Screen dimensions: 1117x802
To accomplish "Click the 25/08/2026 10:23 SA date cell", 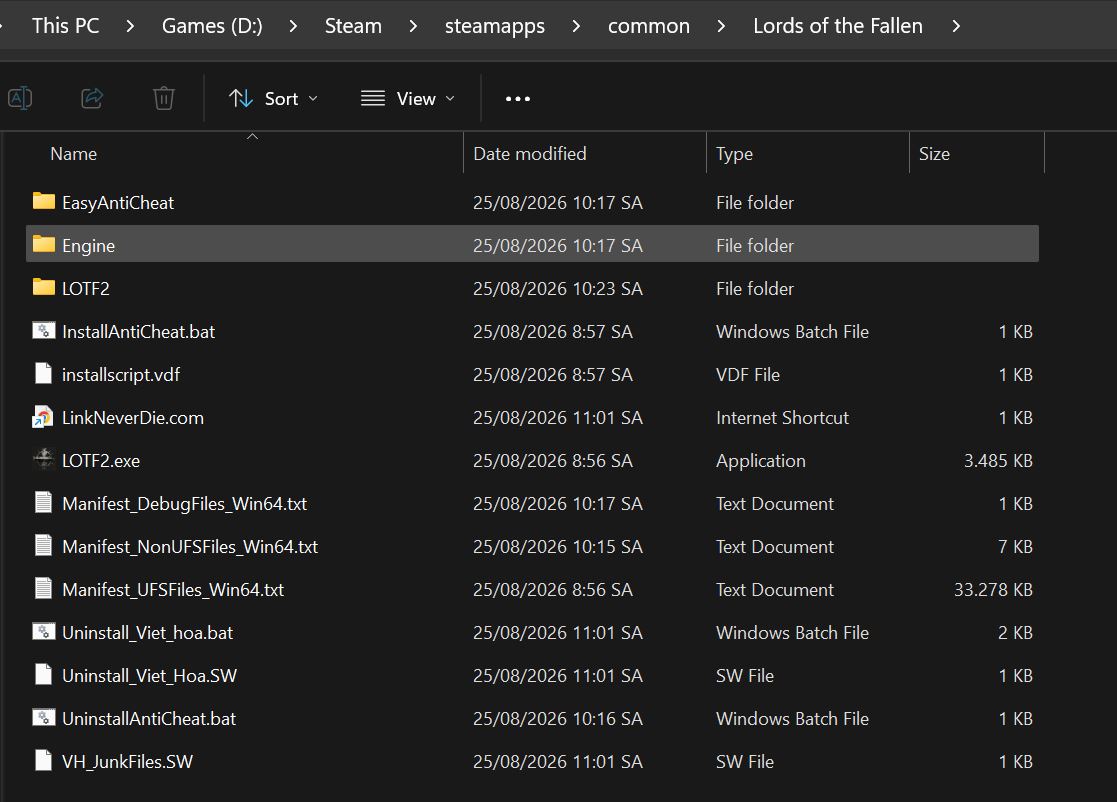I will [x=558, y=288].
